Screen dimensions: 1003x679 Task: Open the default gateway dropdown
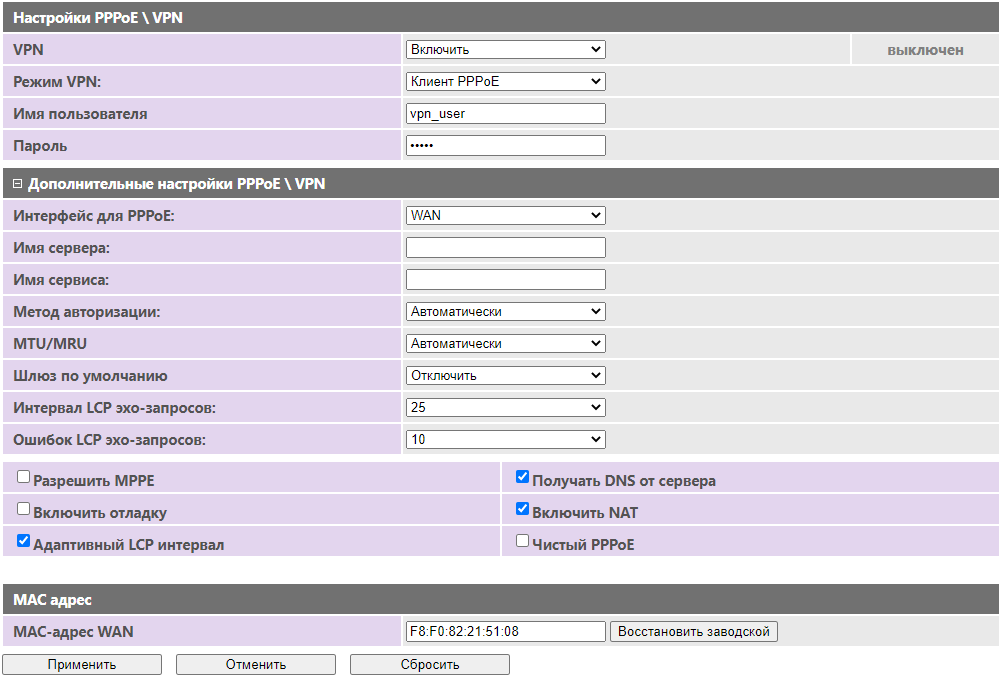coord(505,375)
